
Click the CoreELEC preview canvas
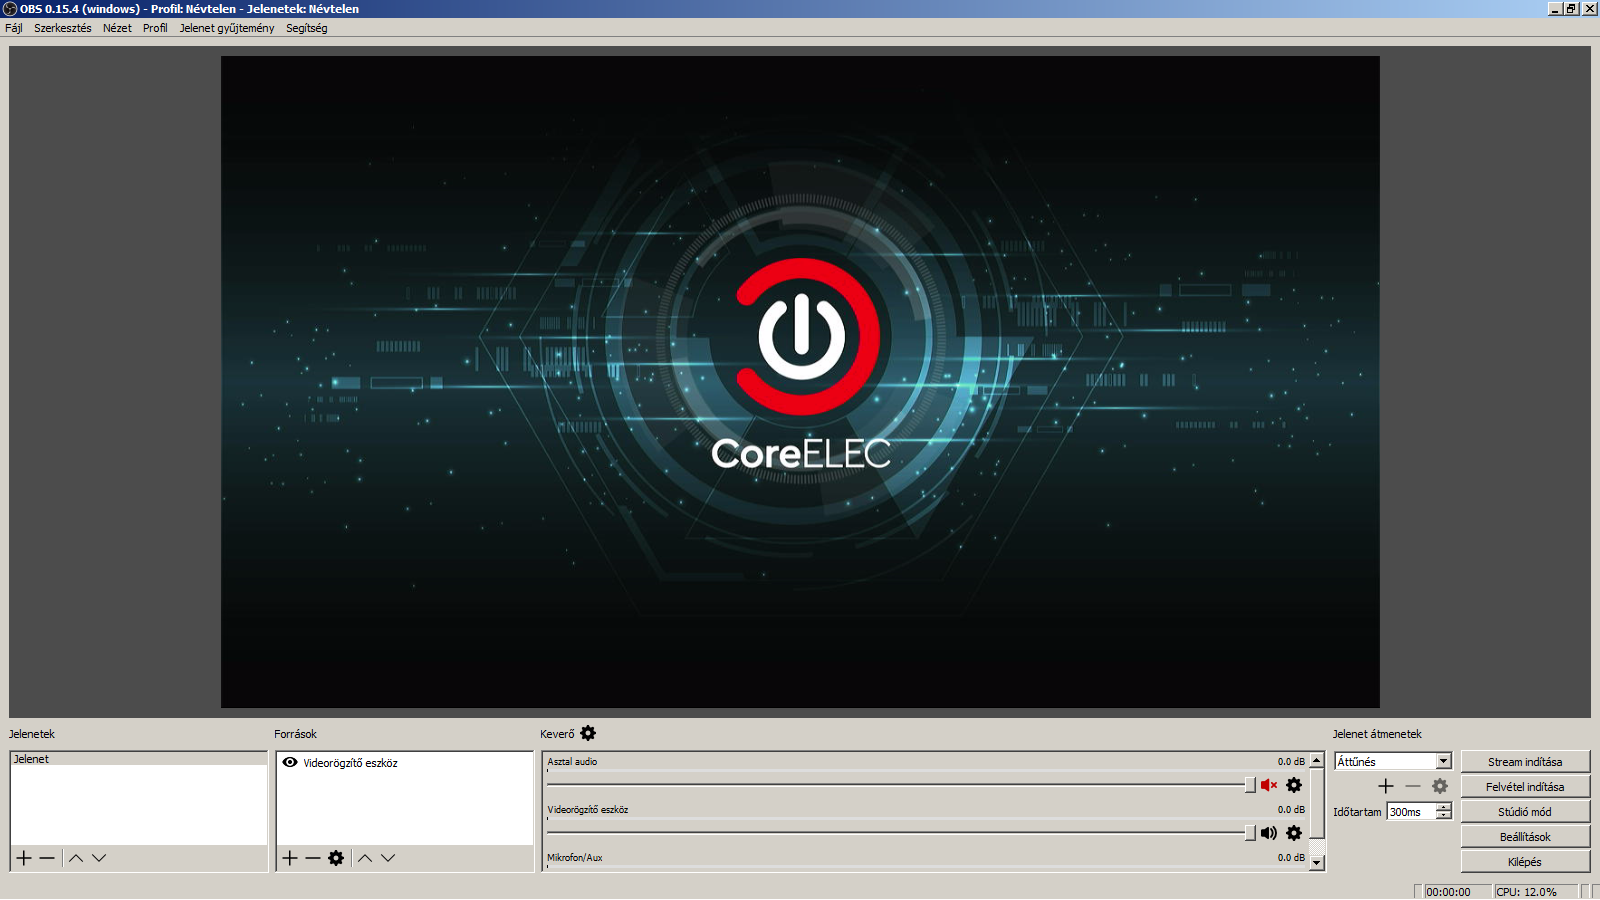coord(800,382)
